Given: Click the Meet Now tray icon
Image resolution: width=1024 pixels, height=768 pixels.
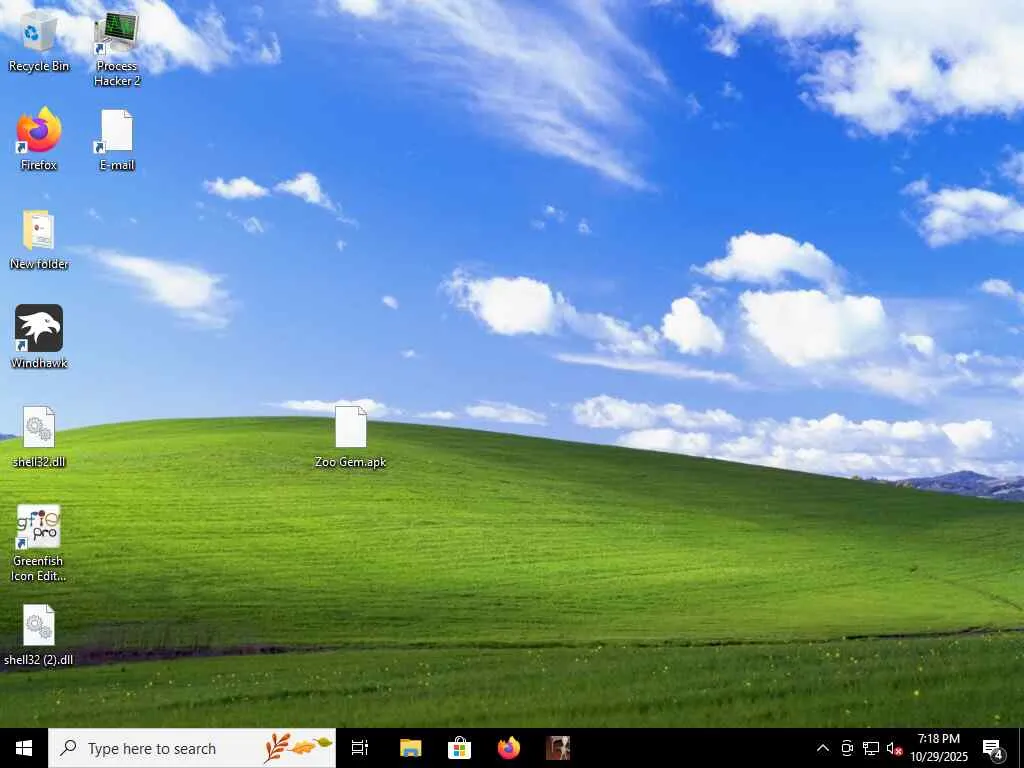Looking at the screenshot, I should tap(847, 748).
